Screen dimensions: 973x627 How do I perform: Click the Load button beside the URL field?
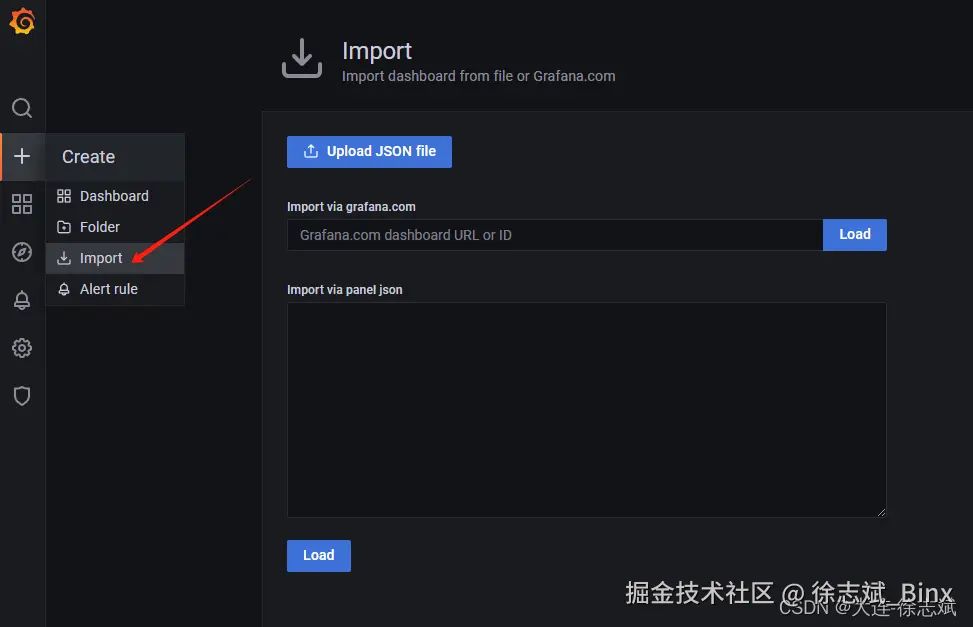(x=854, y=235)
